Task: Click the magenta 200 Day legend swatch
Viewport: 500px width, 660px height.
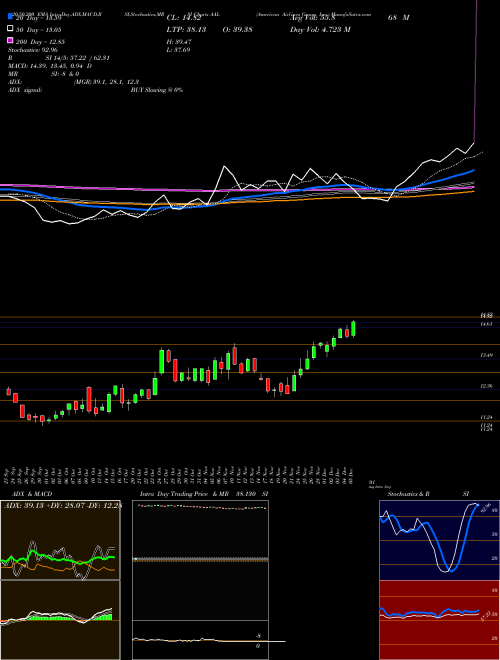Action: coord(10,40)
